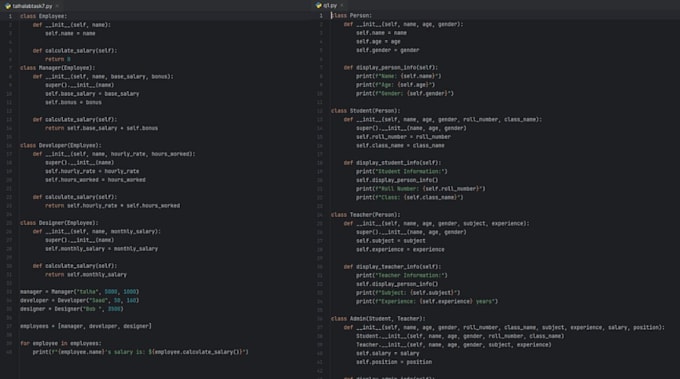Click 'self.hours_worked = hours_worked' line
This screenshot has width=680, height=379.
tap(95, 180)
